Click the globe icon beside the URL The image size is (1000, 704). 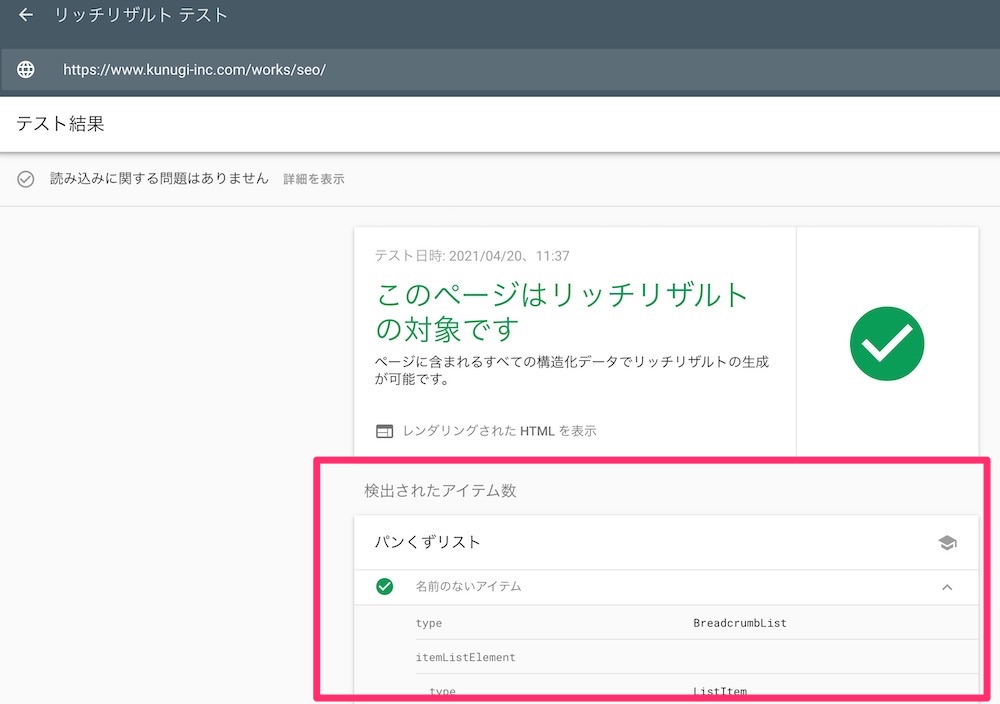click(x=26, y=70)
